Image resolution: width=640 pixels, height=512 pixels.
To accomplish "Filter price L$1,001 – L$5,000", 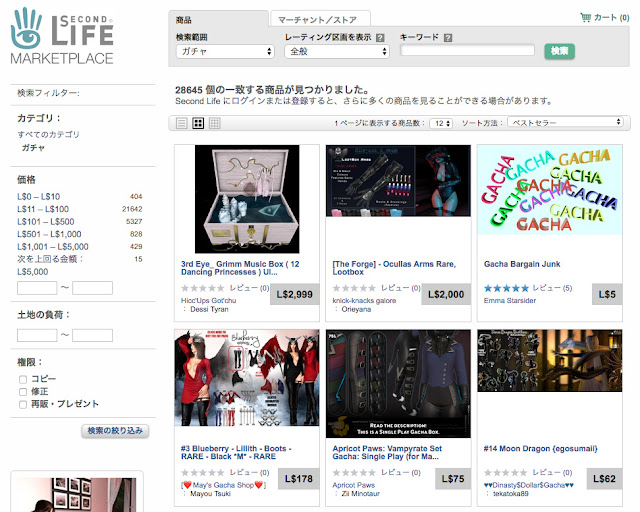I will pos(53,247).
